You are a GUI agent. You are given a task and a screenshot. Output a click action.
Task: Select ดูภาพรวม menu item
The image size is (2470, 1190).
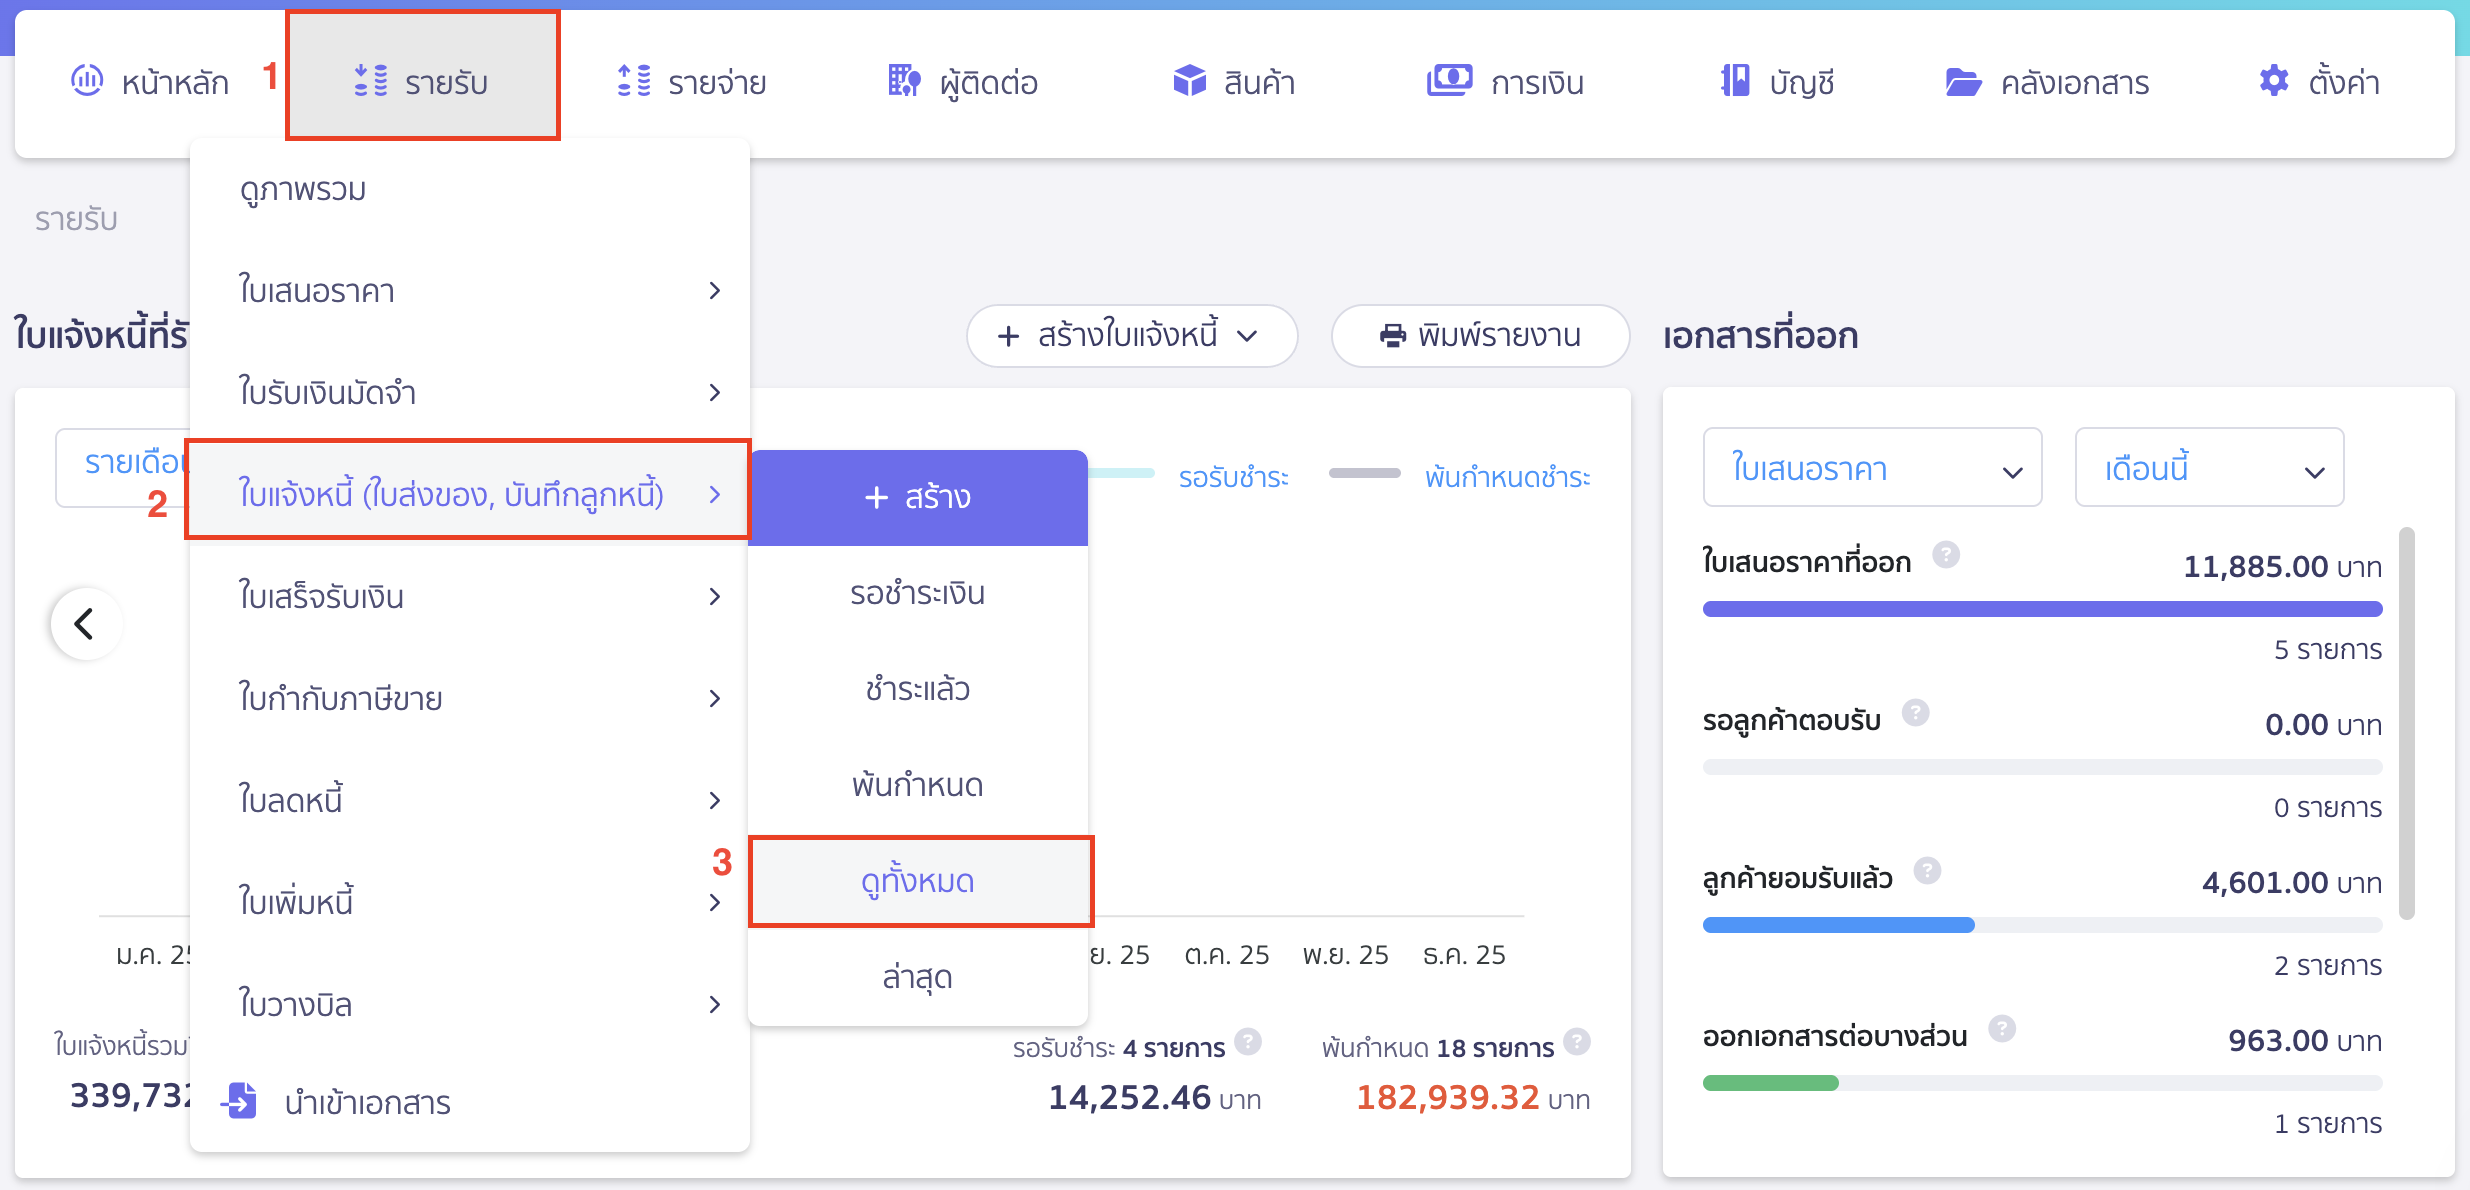[469, 189]
